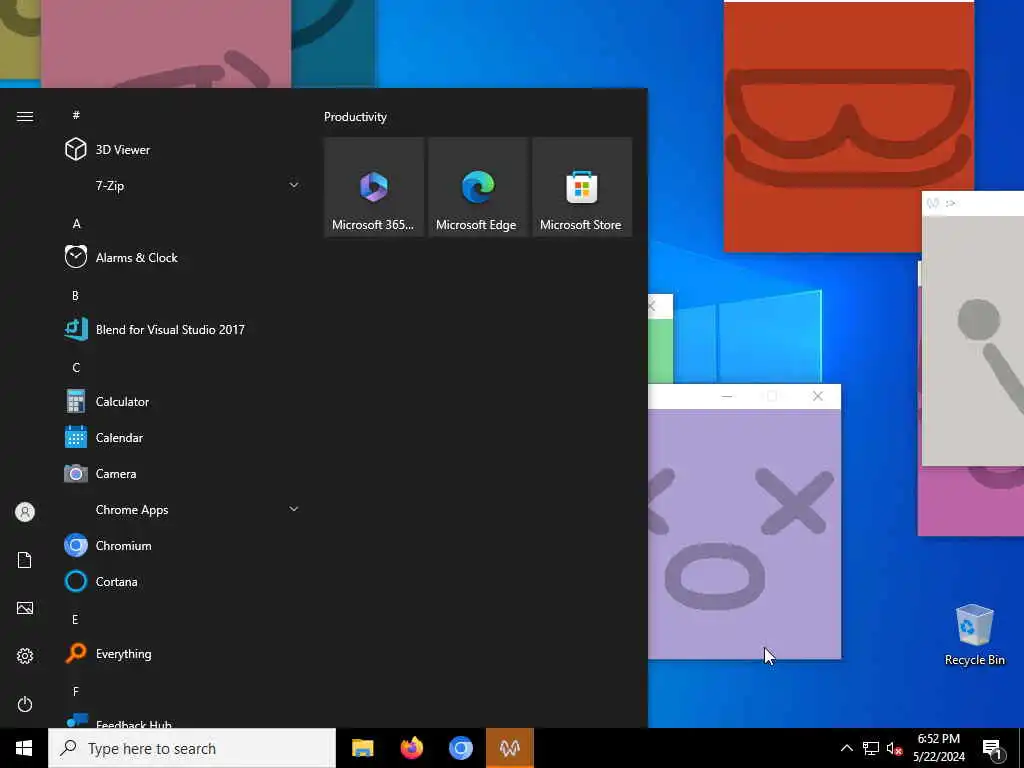The height and width of the screenshot is (768, 1024).
Task: Open Chromium from the taskbar
Action: [460, 748]
